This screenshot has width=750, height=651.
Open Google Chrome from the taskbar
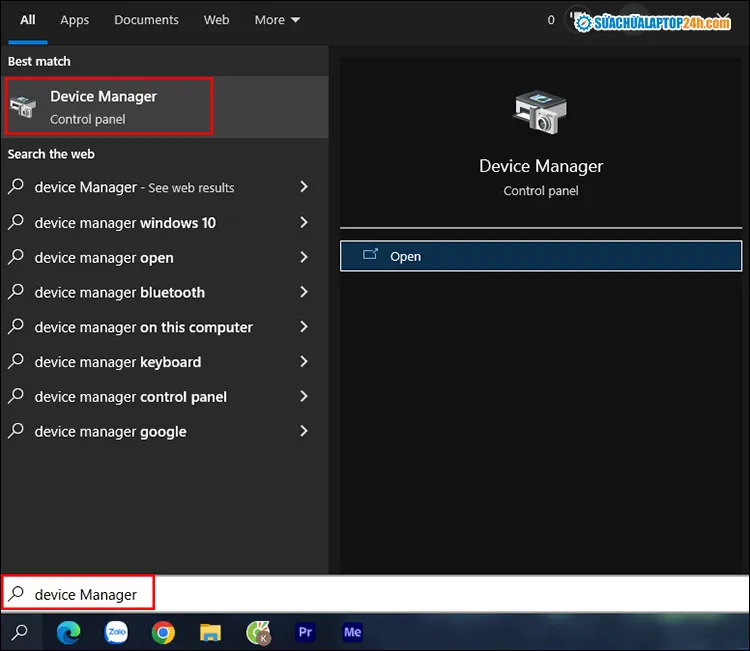(x=163, y=632)
